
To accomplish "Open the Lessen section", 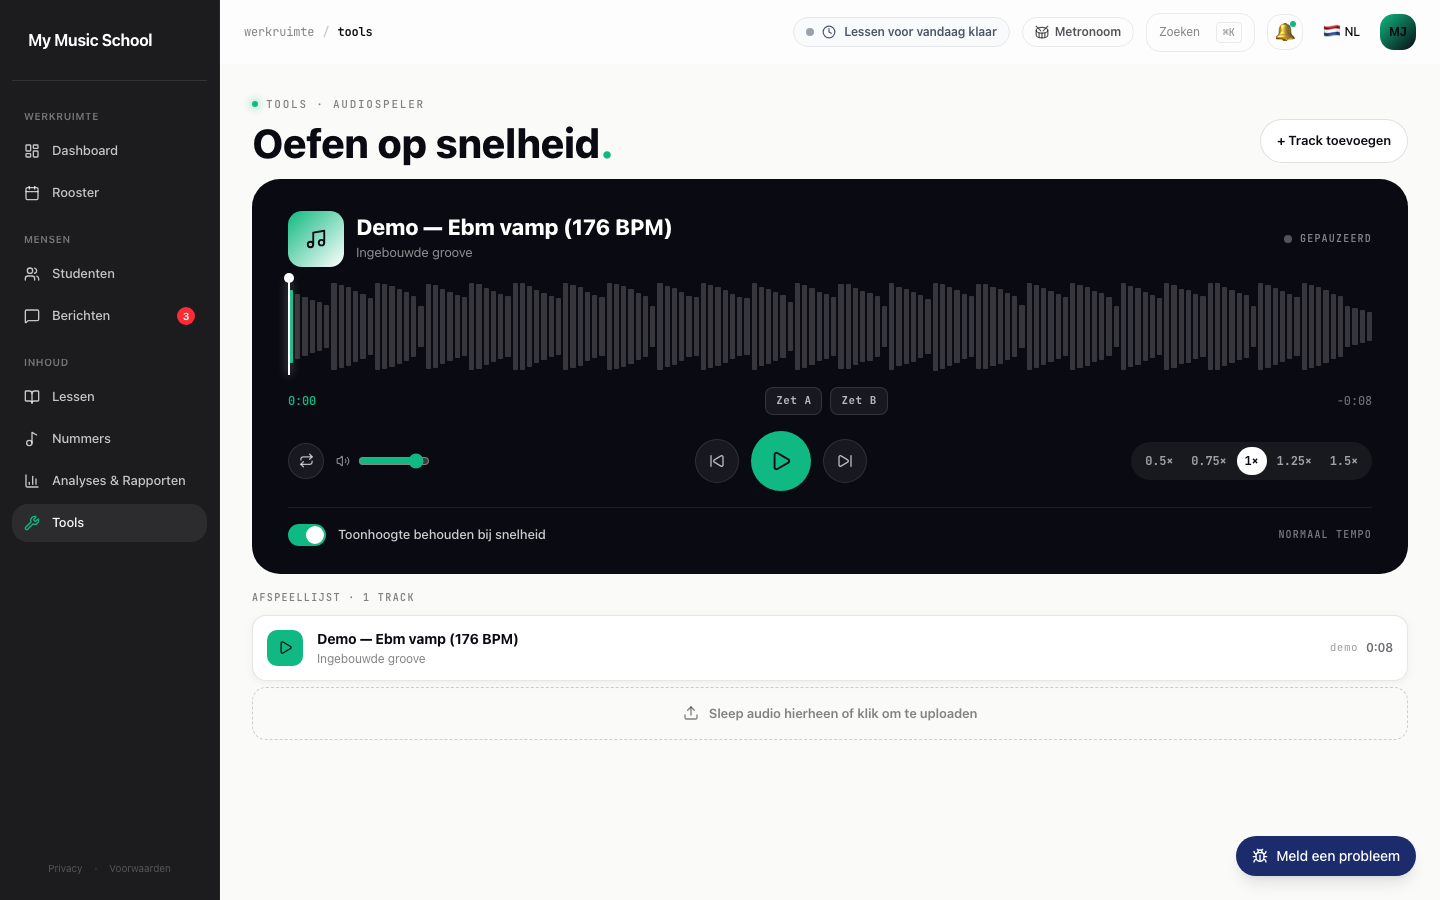I will 109,397.
